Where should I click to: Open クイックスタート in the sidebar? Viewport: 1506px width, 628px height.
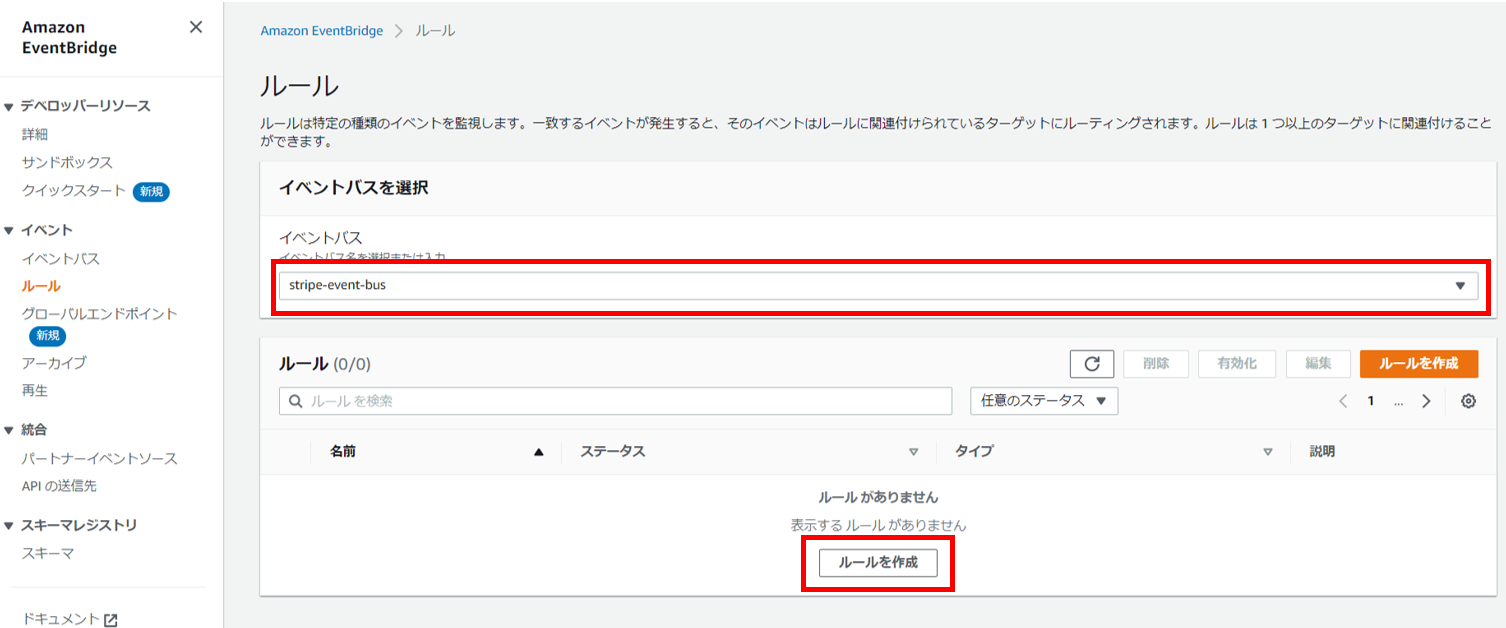pos(74,190)
